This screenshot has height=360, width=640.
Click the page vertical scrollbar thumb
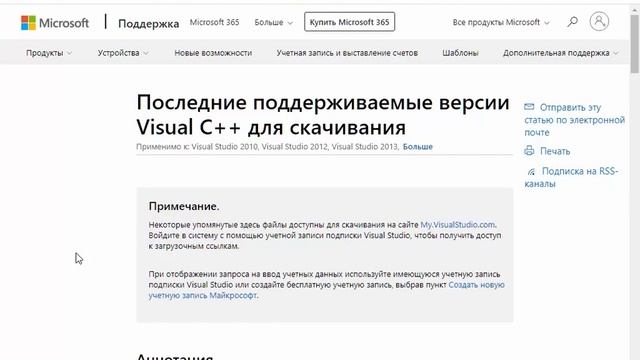[635, 43]
